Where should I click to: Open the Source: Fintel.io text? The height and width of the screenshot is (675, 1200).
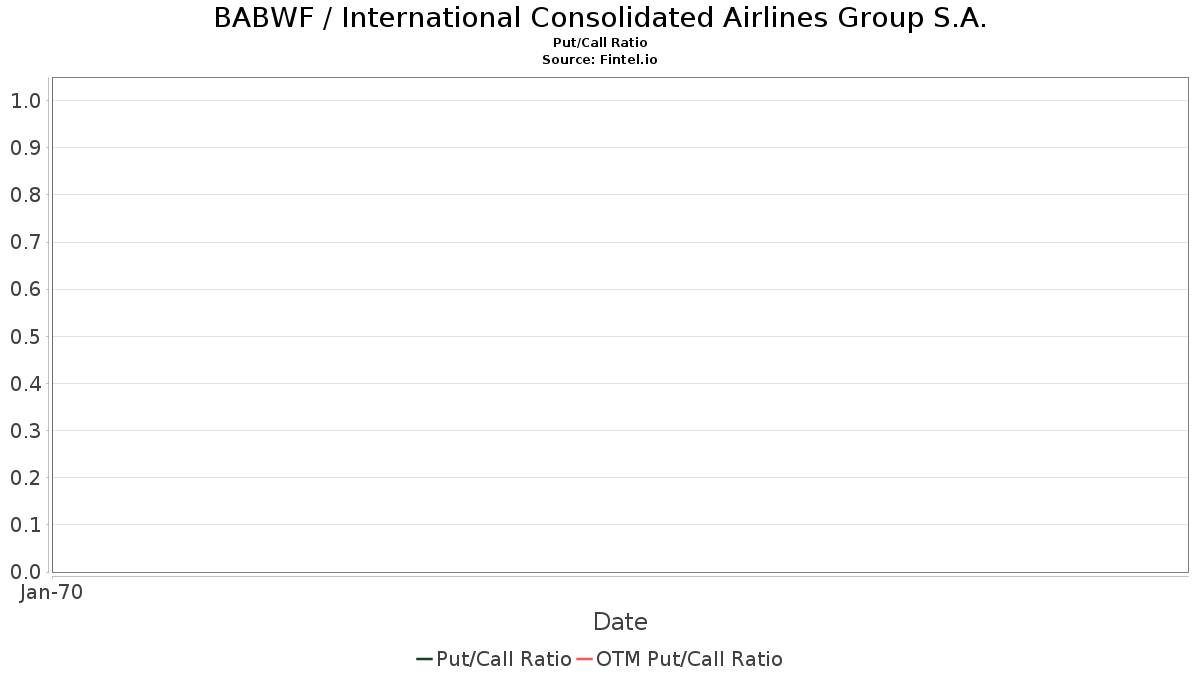pos(600,60)
